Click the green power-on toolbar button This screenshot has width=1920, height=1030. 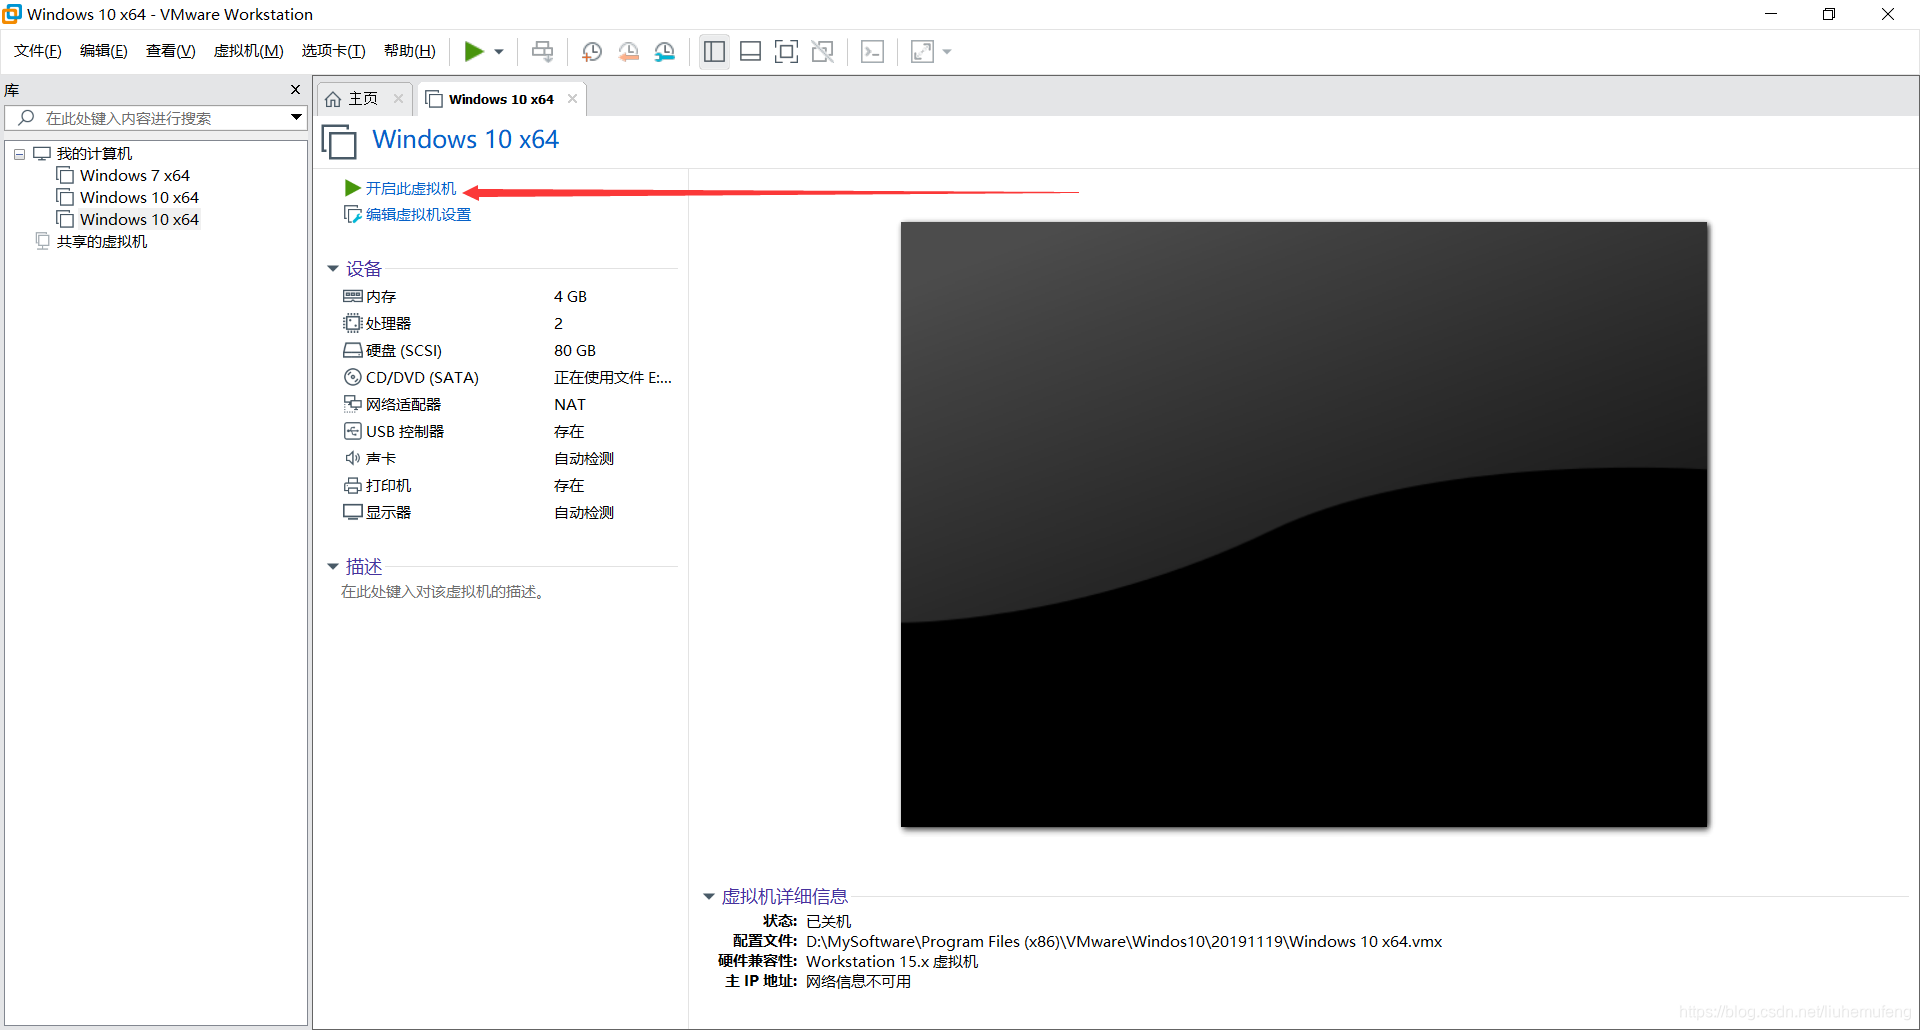474,51
